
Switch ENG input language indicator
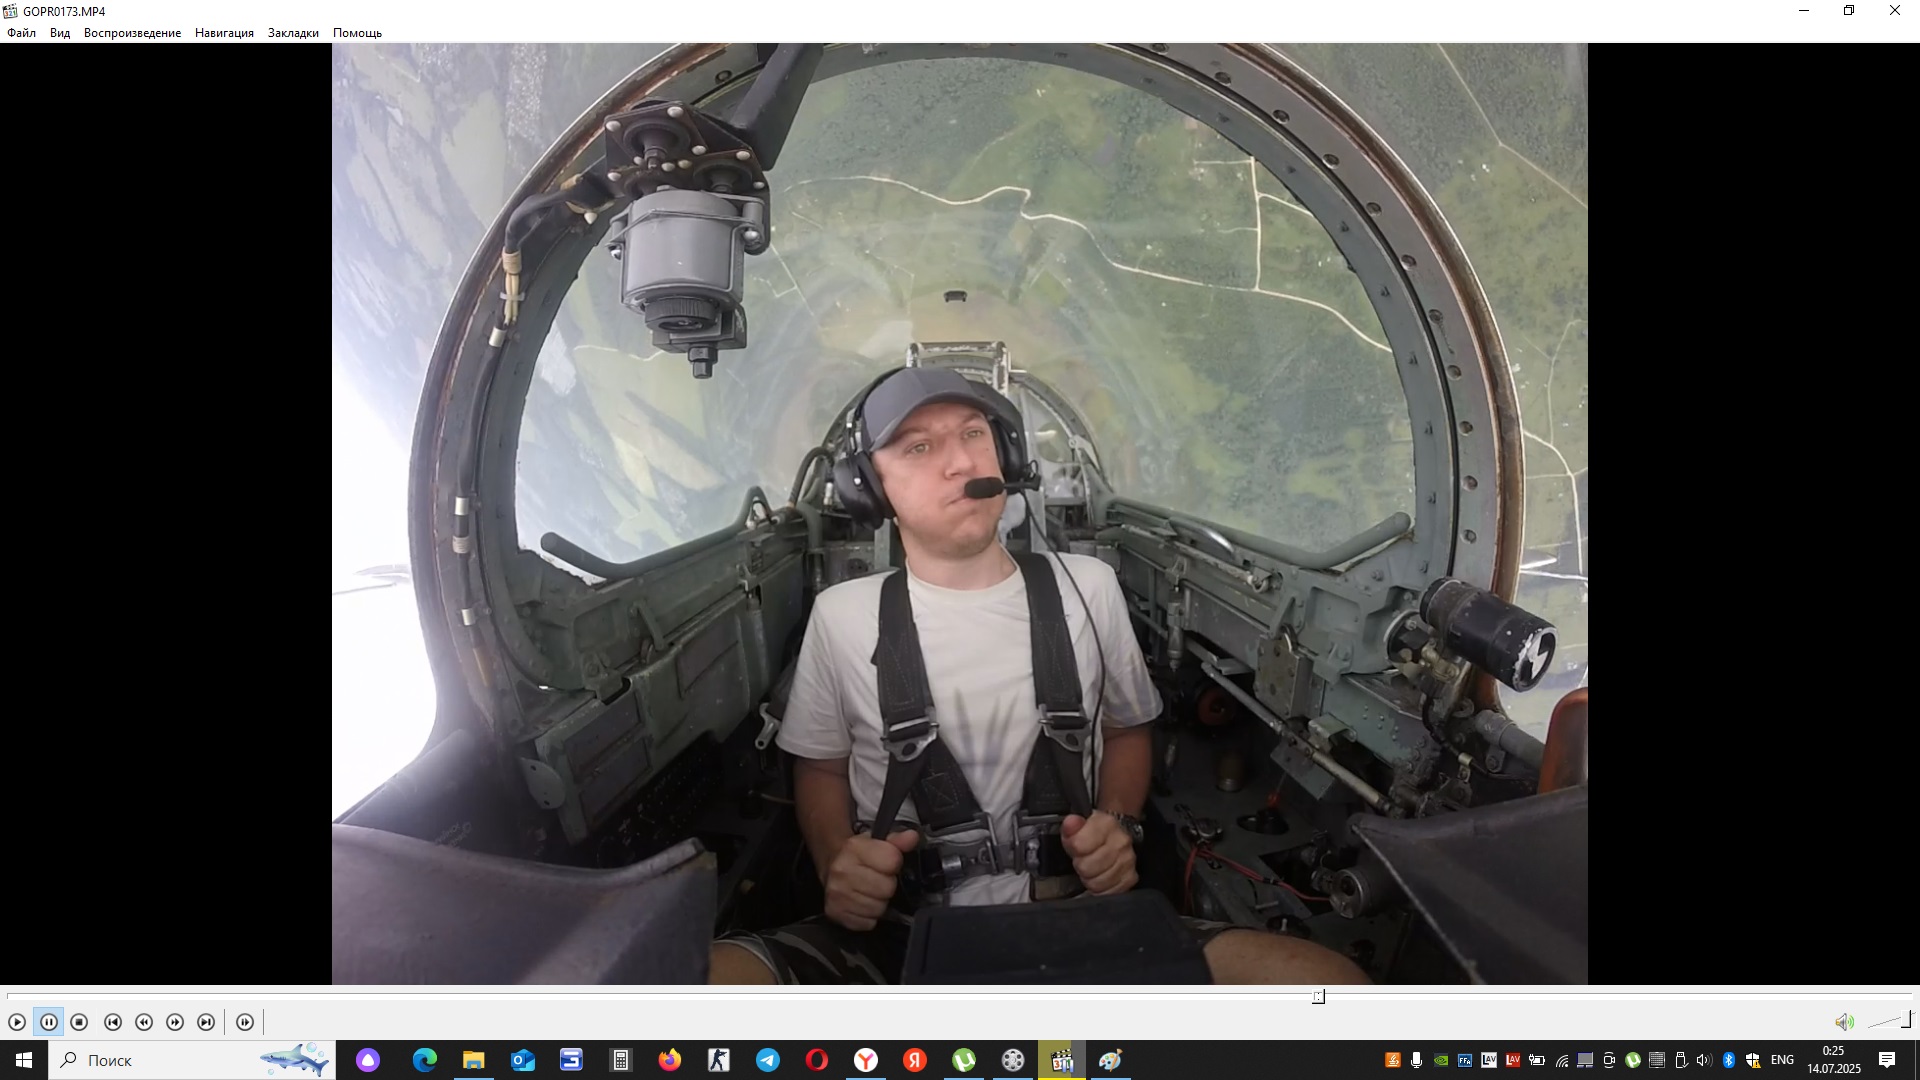pyautogui.click(x=1782, y=1060)
